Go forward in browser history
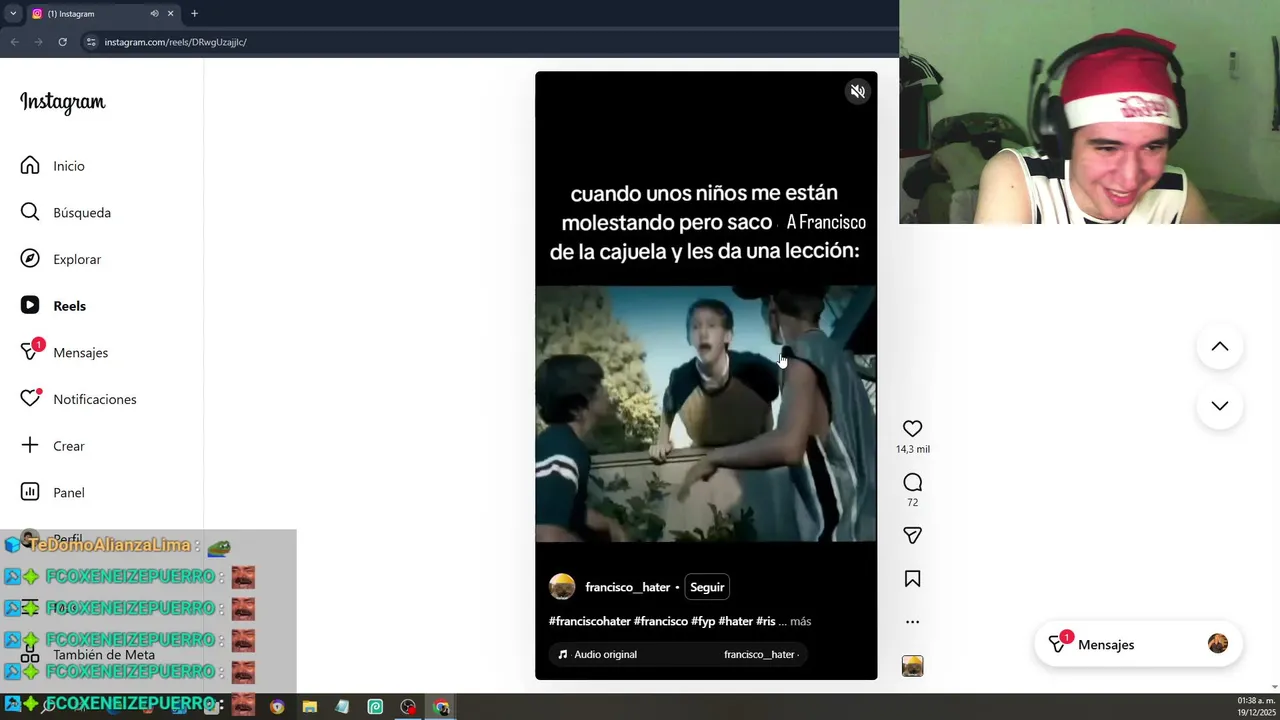This screenshot has width=1280, height=720. pos(38,42)
